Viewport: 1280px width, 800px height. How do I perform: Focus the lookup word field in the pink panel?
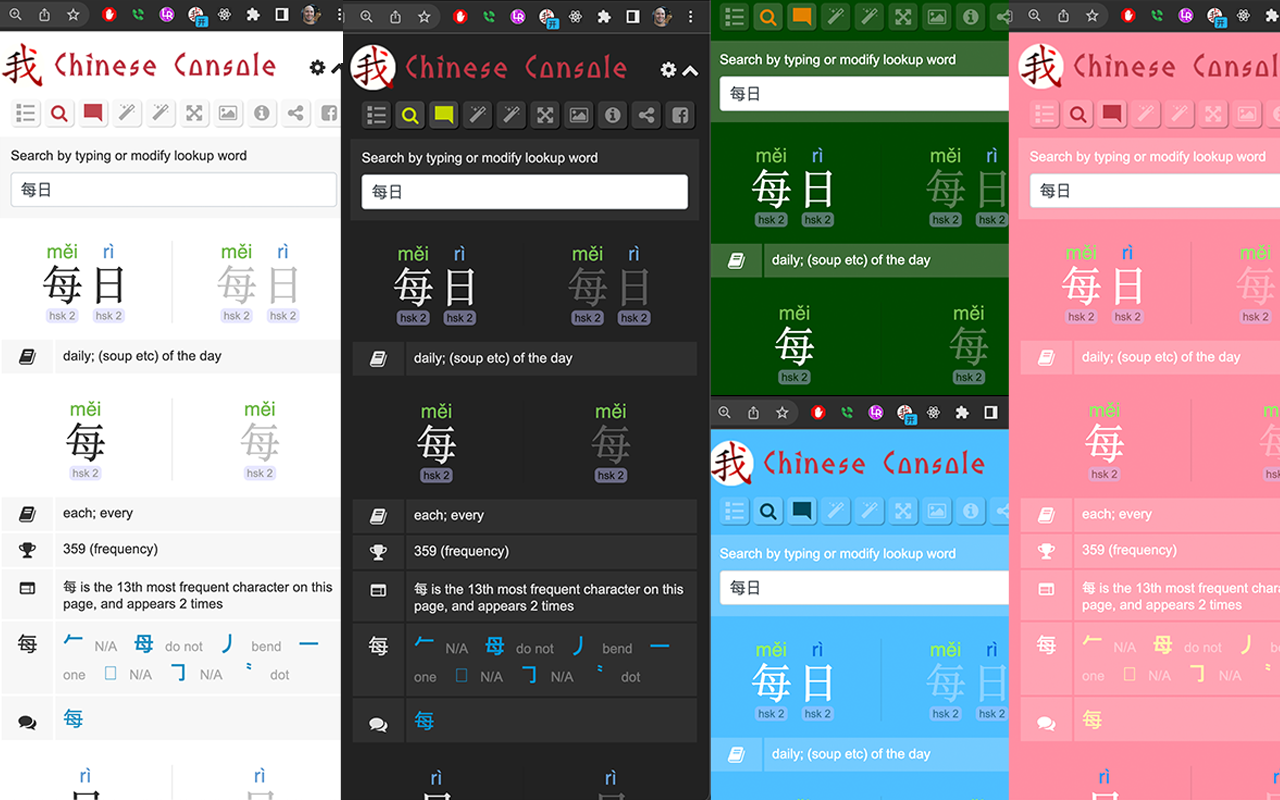coord(1155,191)
